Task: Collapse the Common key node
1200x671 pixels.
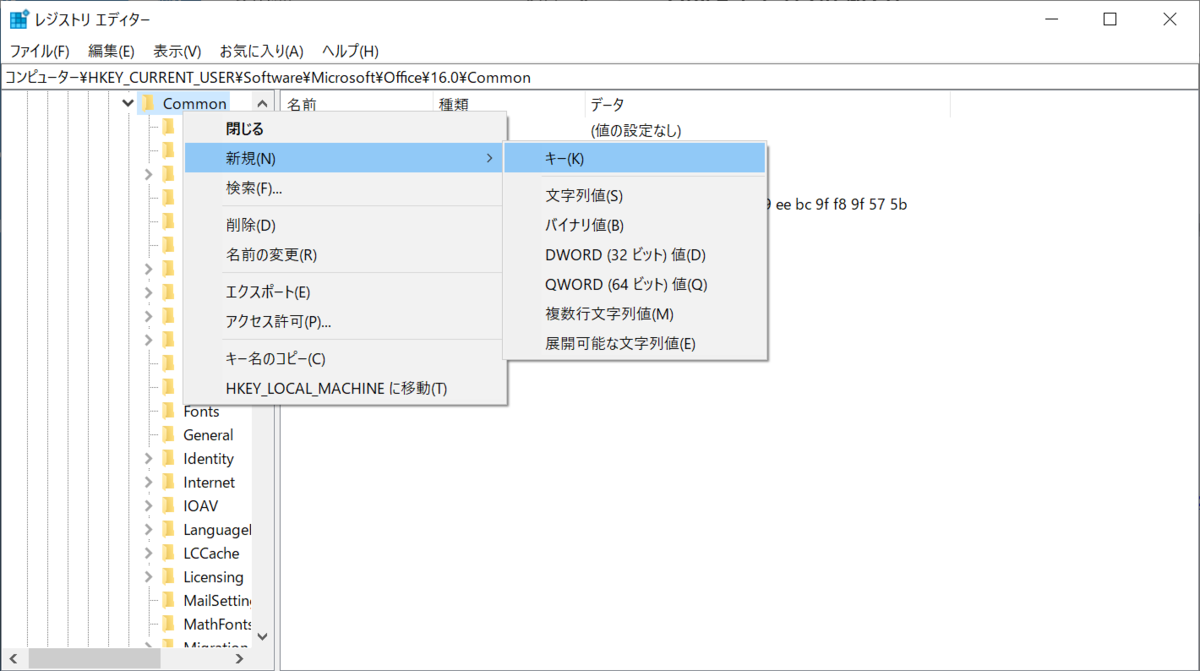Action: (128, 103)
